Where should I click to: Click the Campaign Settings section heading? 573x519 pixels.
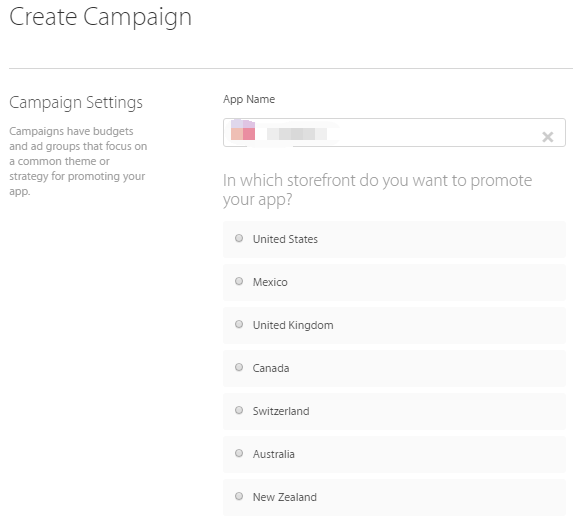[76, 103]
